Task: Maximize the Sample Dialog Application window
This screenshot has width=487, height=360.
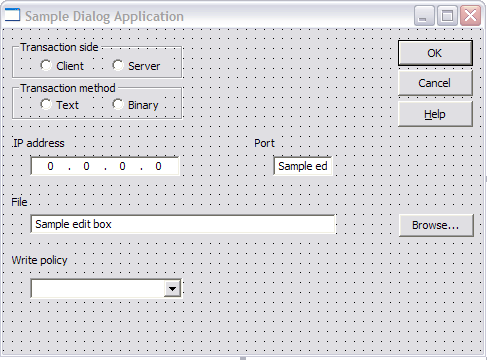Action: [x=447, y=16]
